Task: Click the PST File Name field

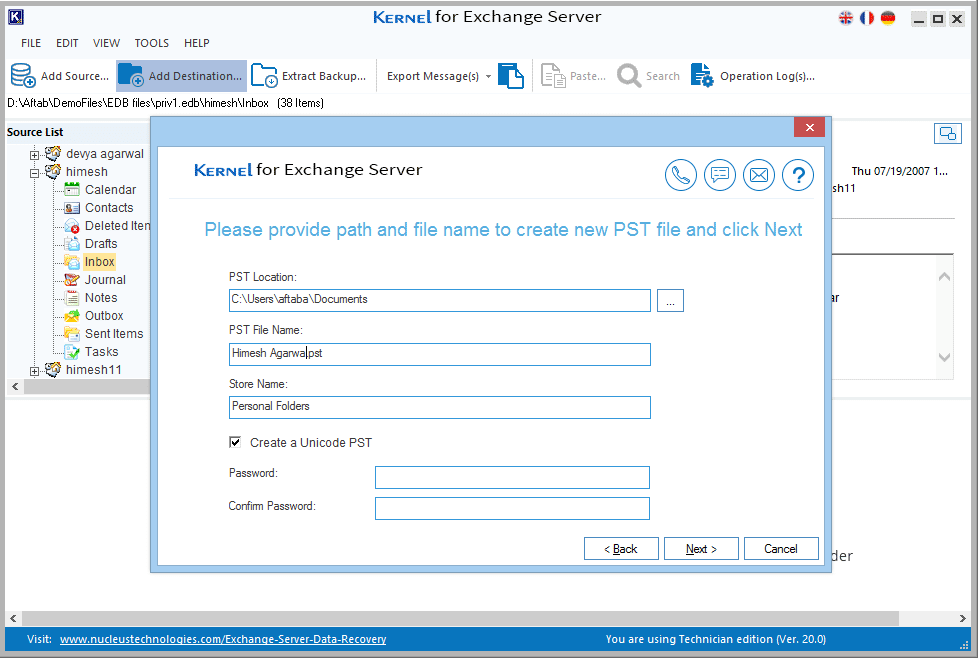Action: coord(440,354)
